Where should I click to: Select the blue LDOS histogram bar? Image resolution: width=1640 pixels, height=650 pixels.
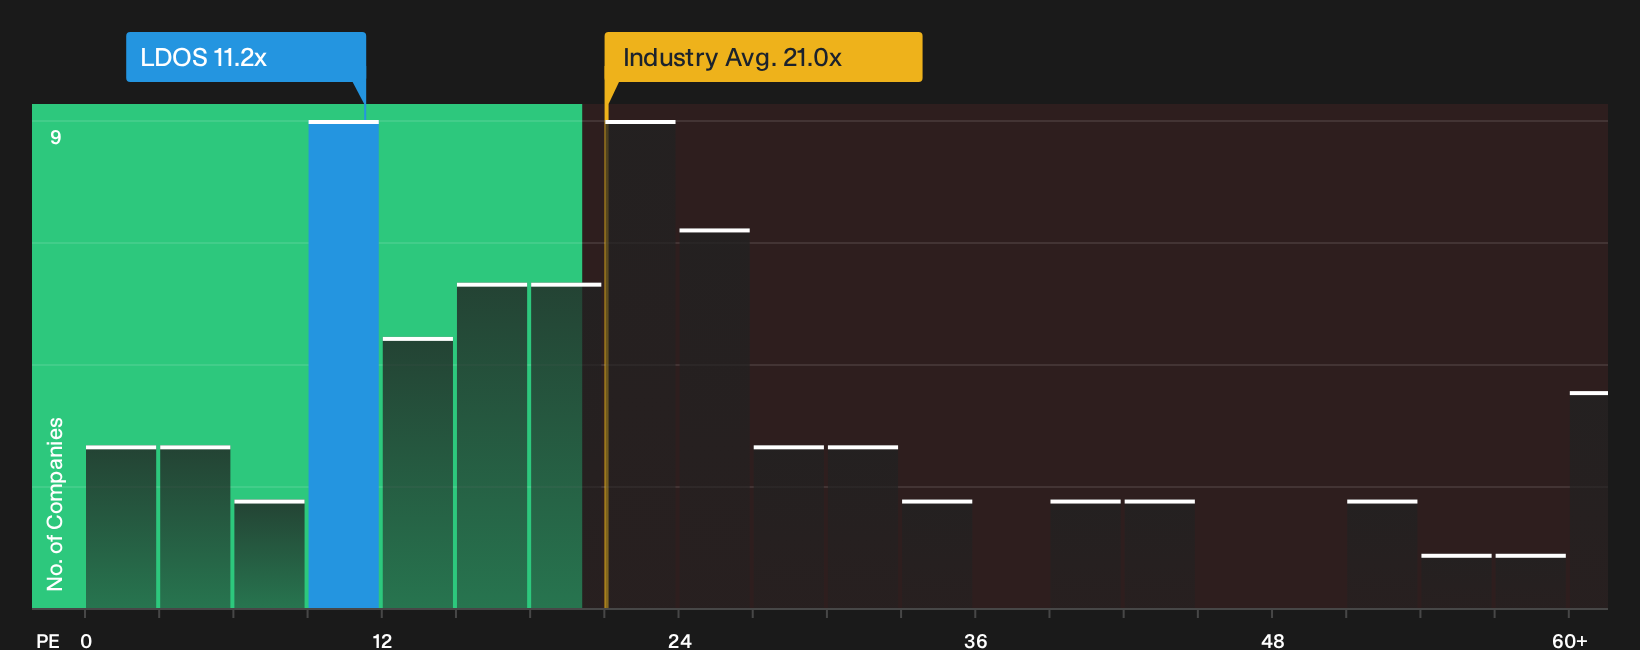344,365
